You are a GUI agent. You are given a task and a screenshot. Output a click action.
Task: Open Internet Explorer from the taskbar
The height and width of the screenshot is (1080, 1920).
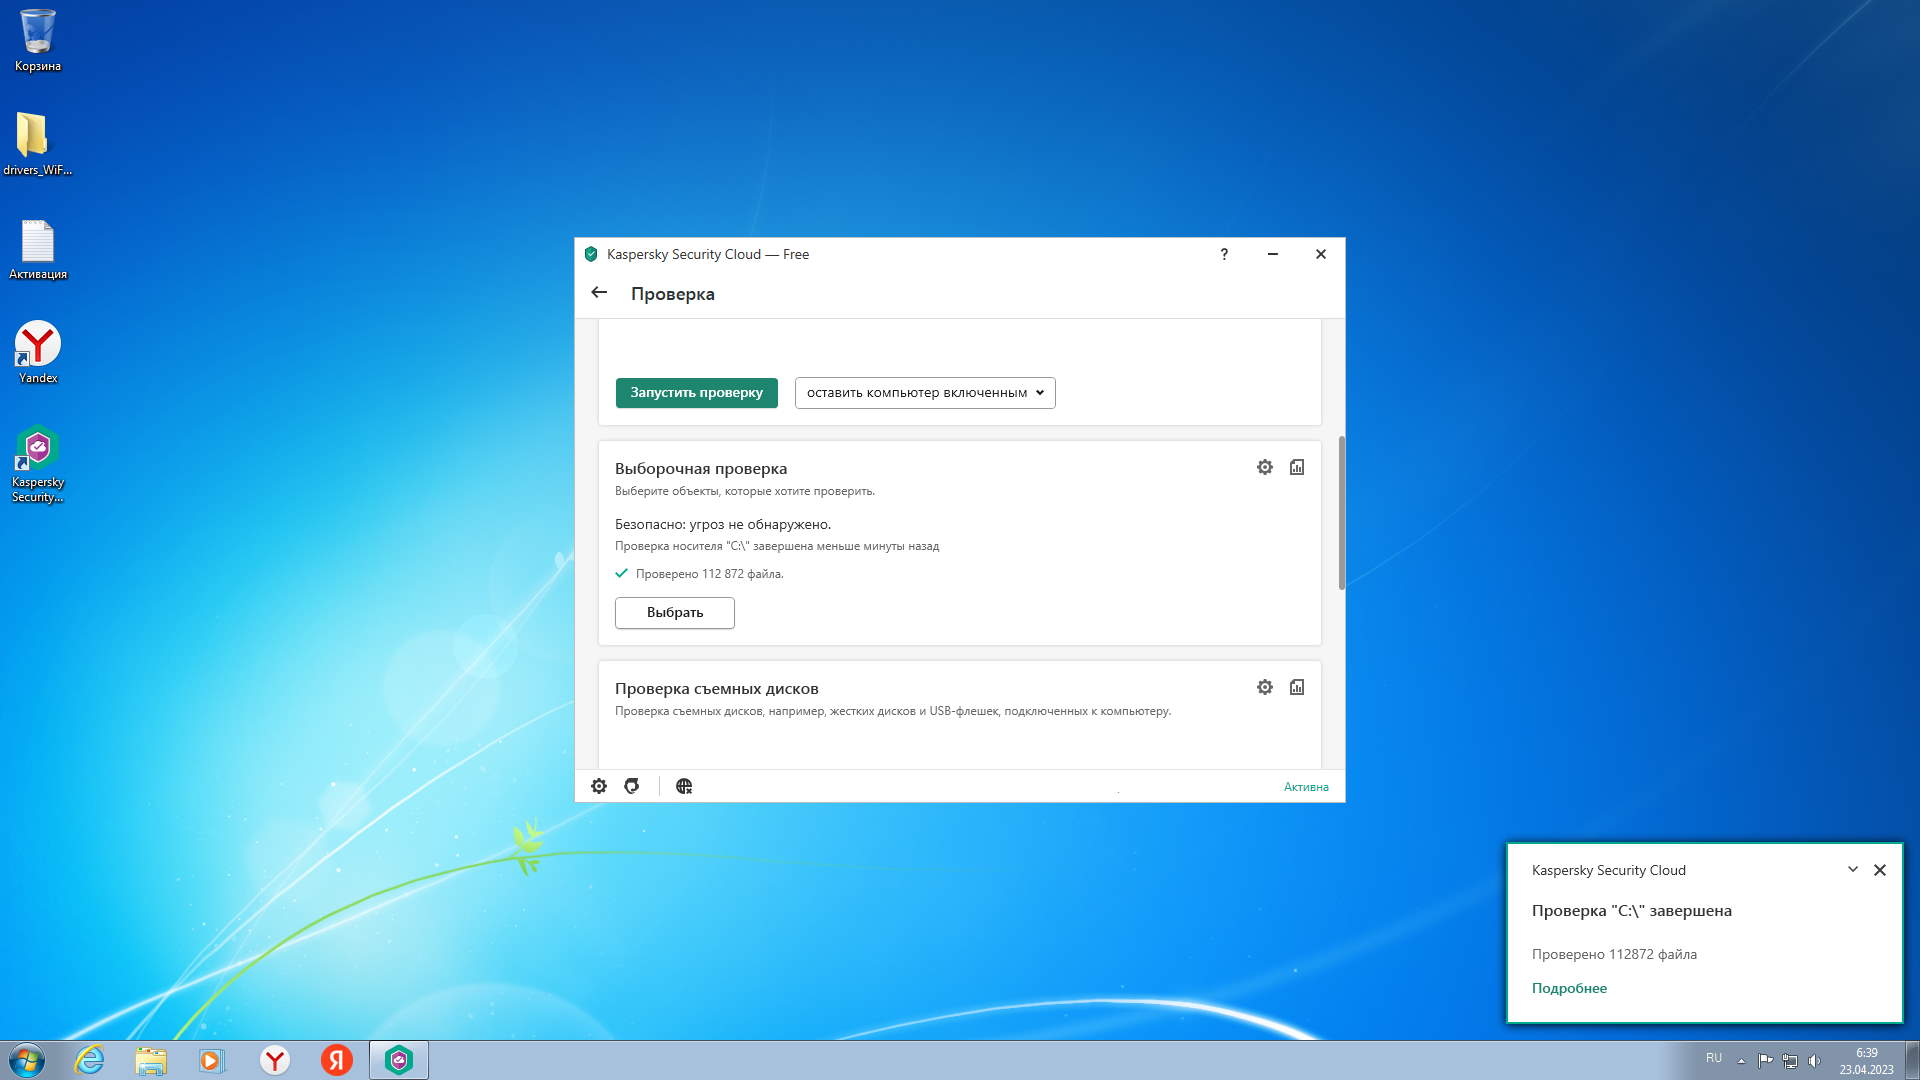click(x=90, y=1060)
